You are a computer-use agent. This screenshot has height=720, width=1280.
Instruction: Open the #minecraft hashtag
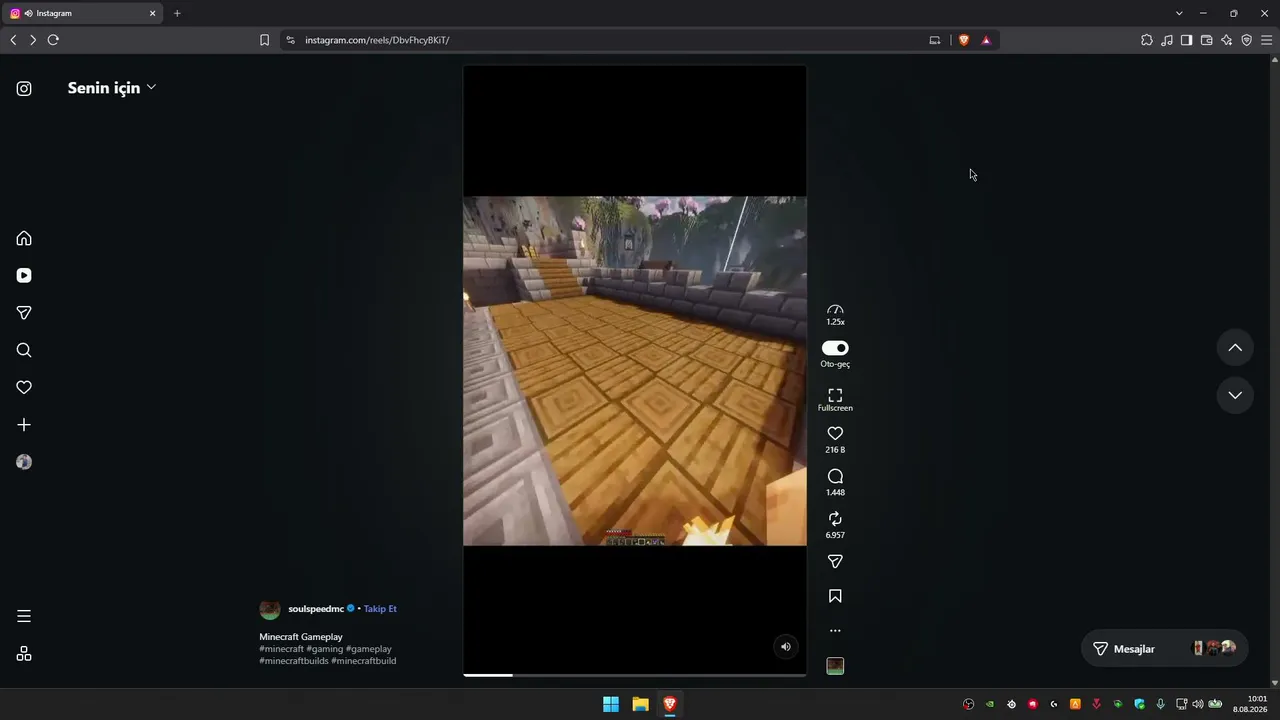point(281,649)
